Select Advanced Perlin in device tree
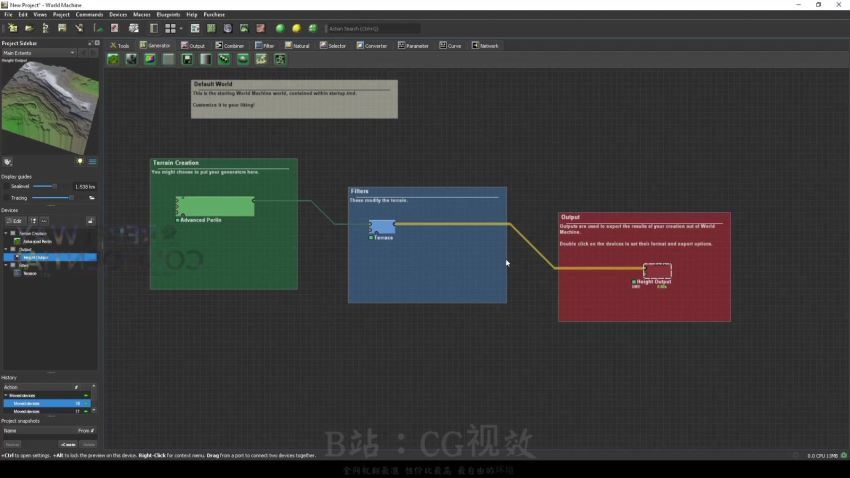Screen dimensions: 850x478 tap(37, 241)
